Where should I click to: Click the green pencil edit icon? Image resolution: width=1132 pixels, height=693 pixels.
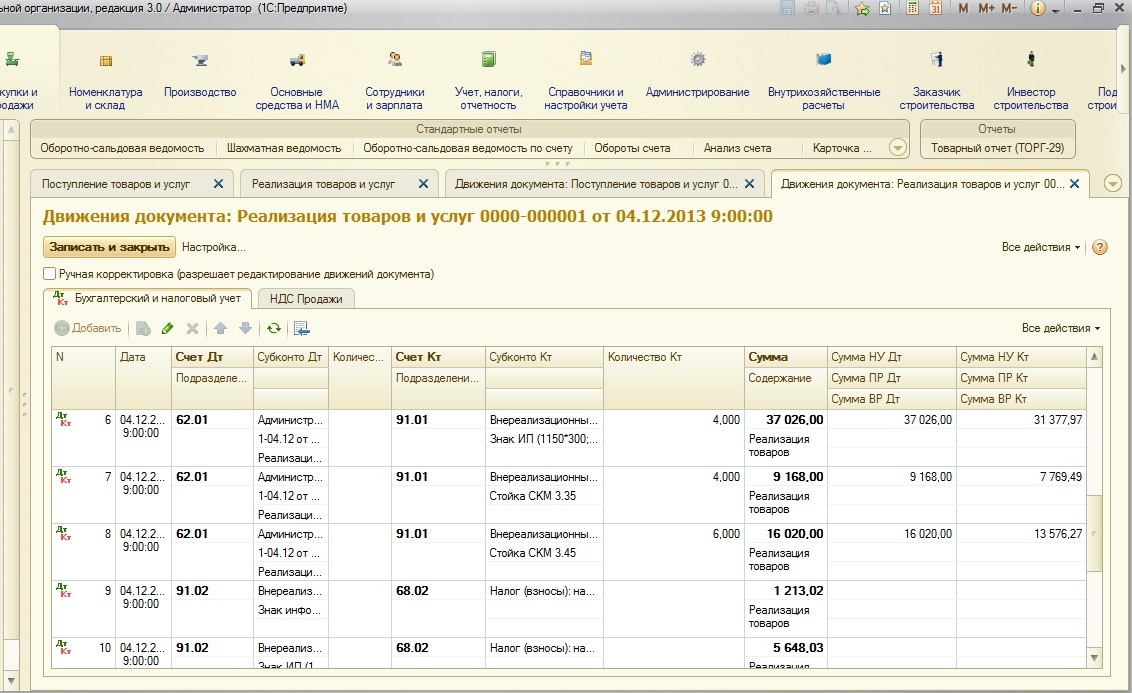click(x=167, y=328)
